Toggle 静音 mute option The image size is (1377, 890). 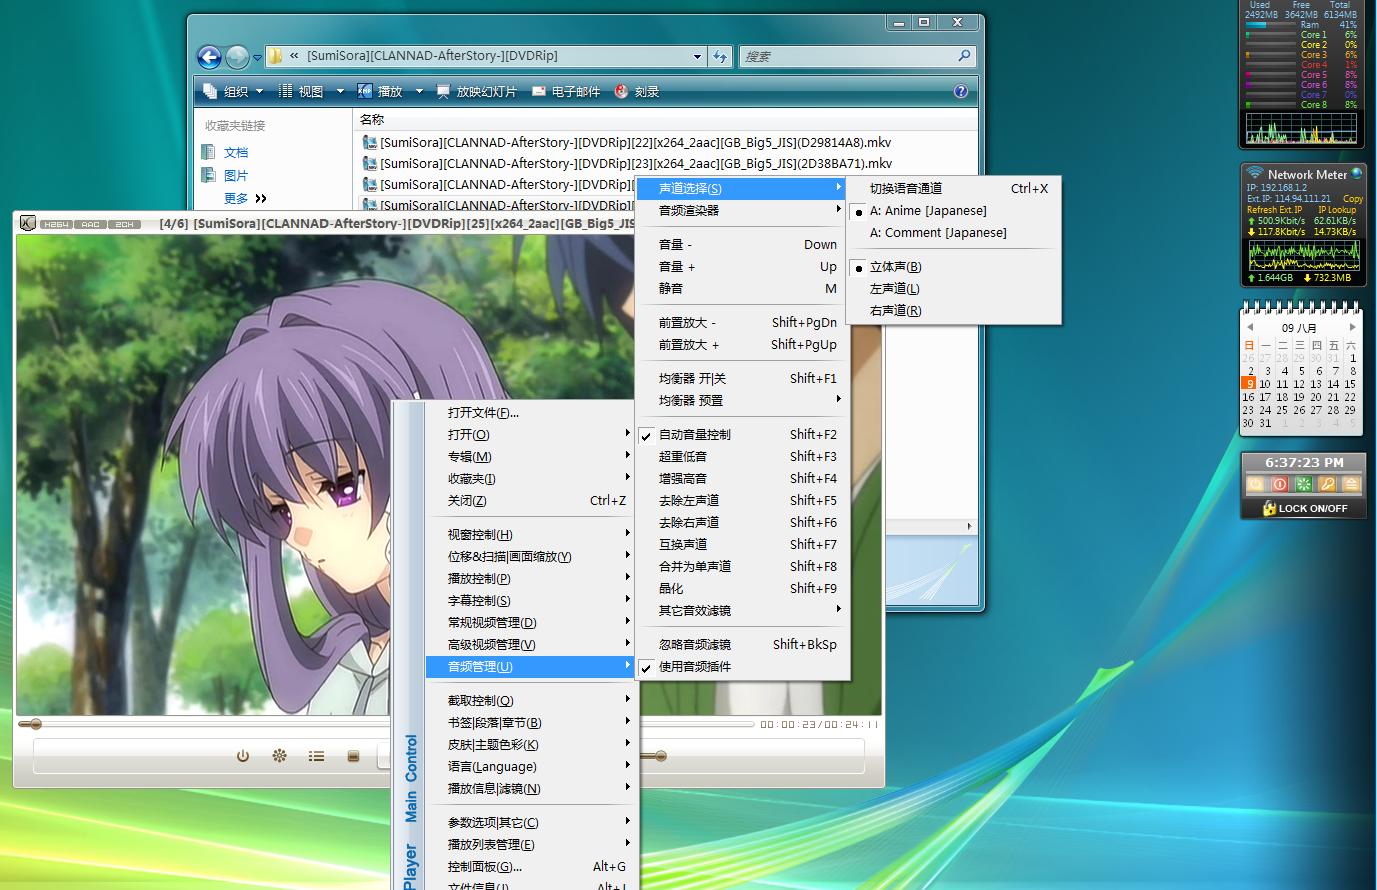click(x=742, y=289)
